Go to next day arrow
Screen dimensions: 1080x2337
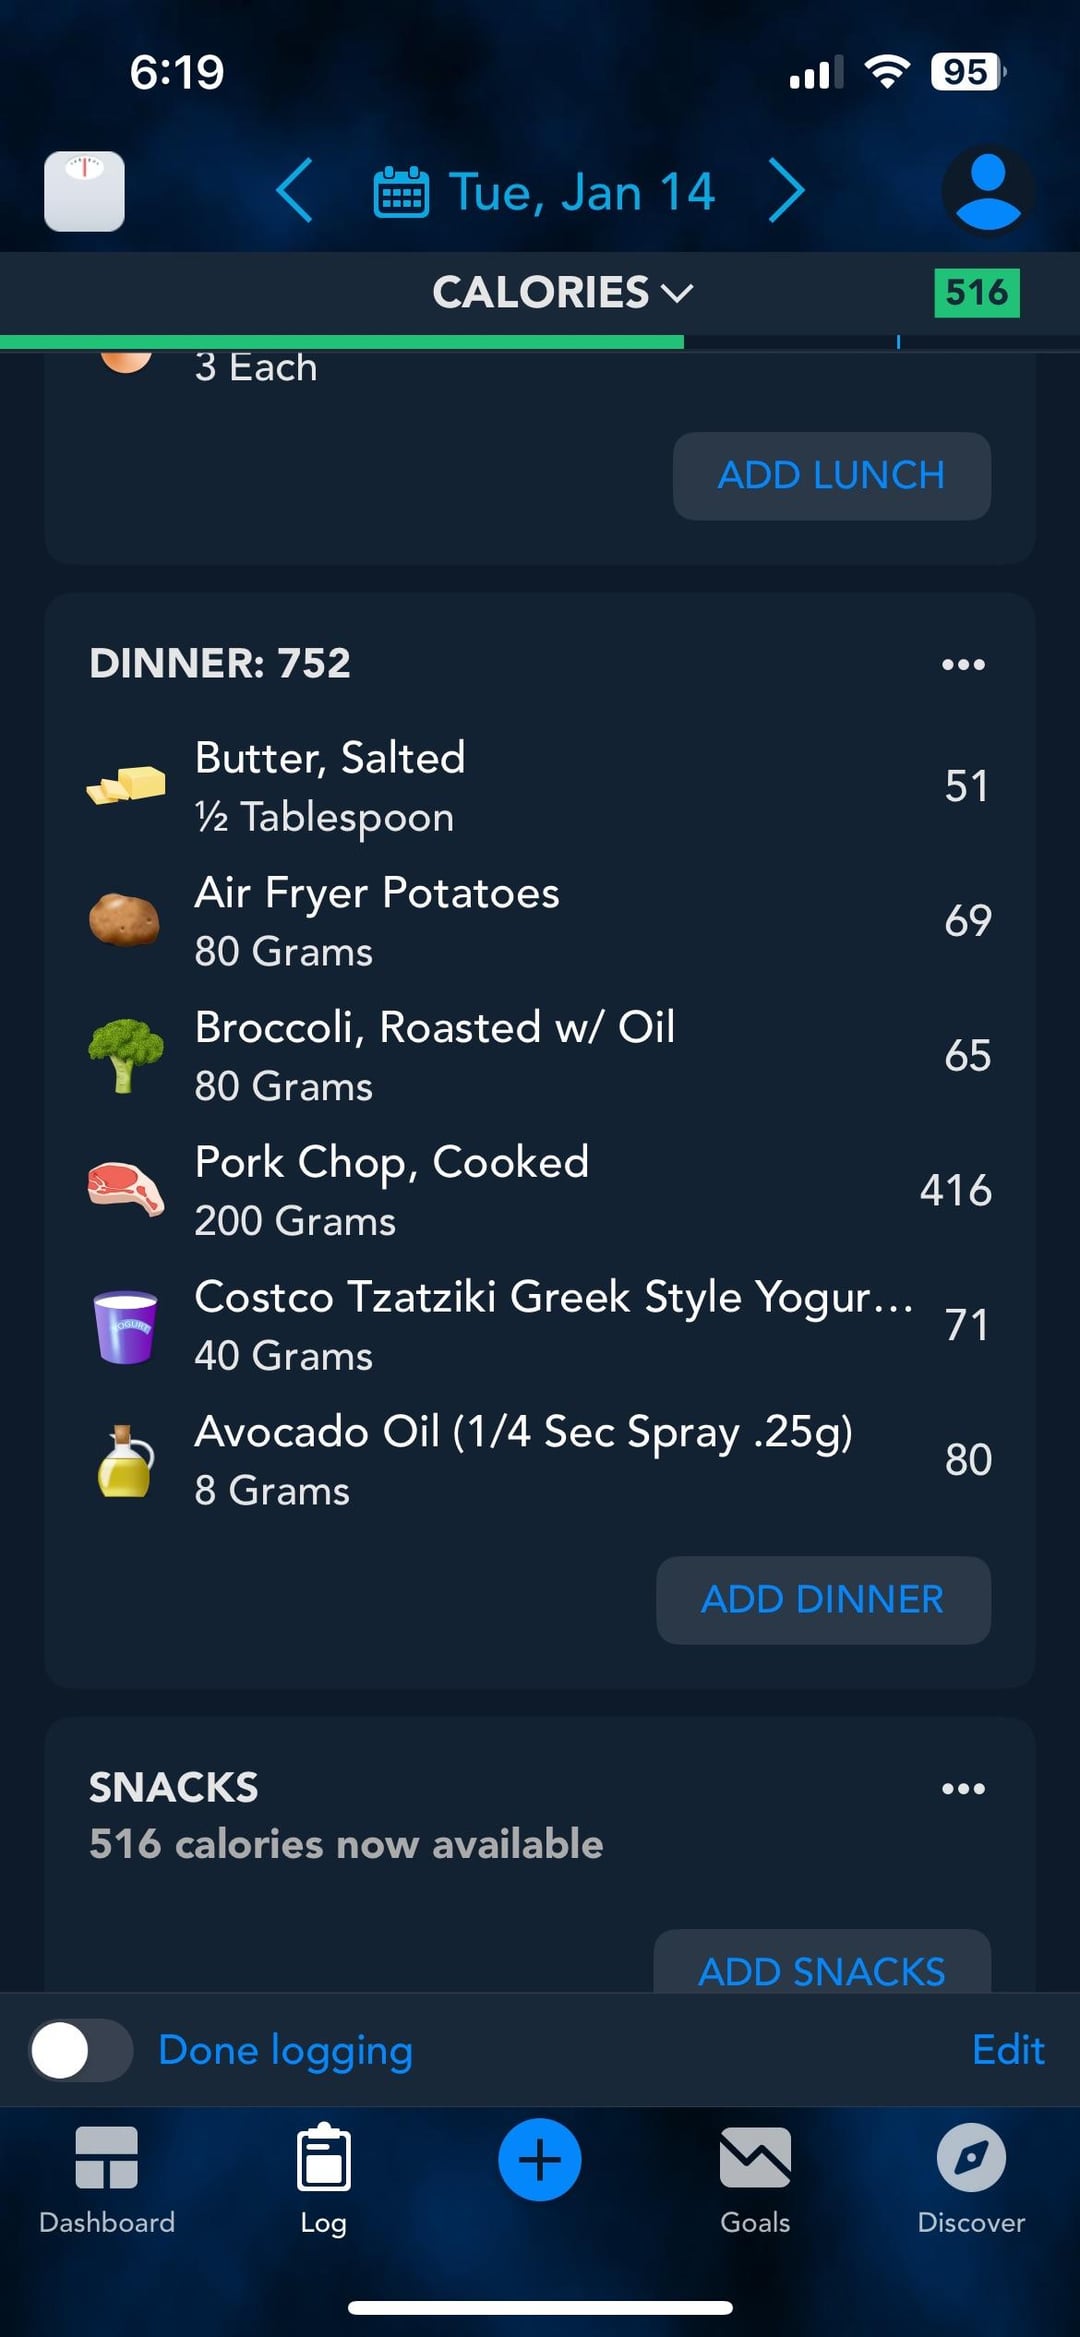point(787,190)
